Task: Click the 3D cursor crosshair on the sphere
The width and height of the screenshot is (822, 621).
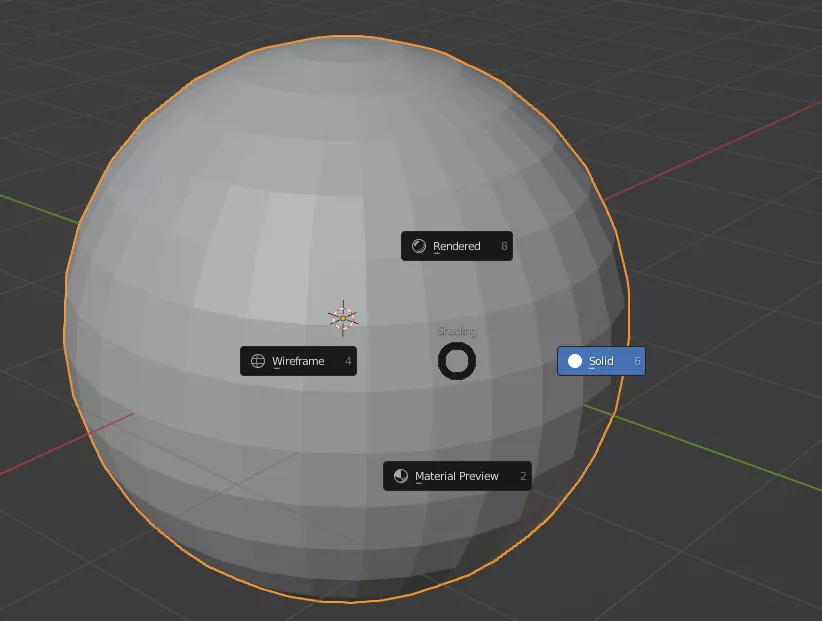Action: tap(342, 318)
